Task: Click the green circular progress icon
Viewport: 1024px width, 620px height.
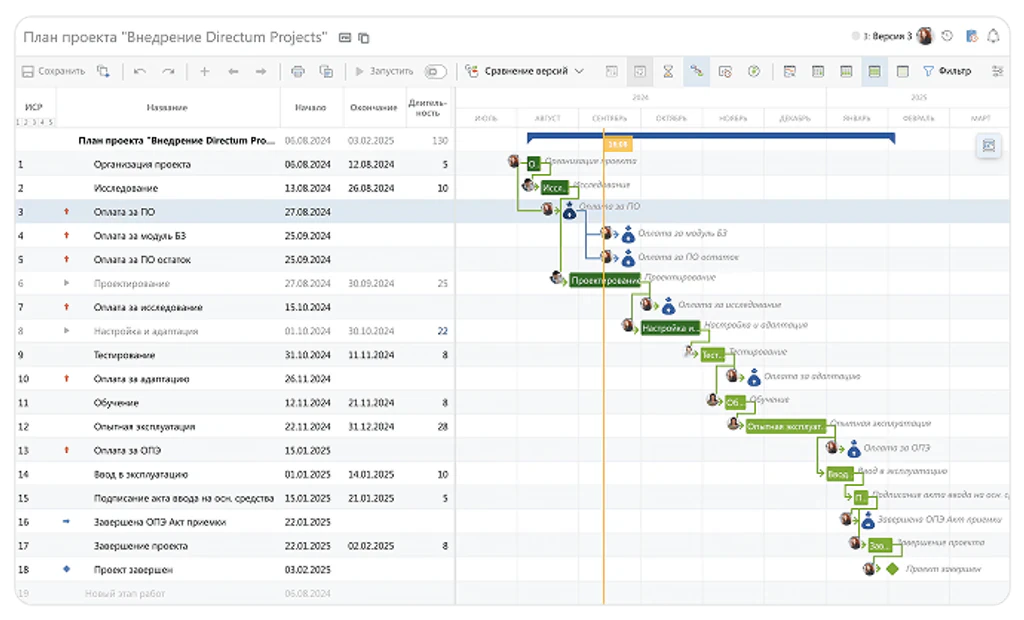Action: (x=754, y=71)
